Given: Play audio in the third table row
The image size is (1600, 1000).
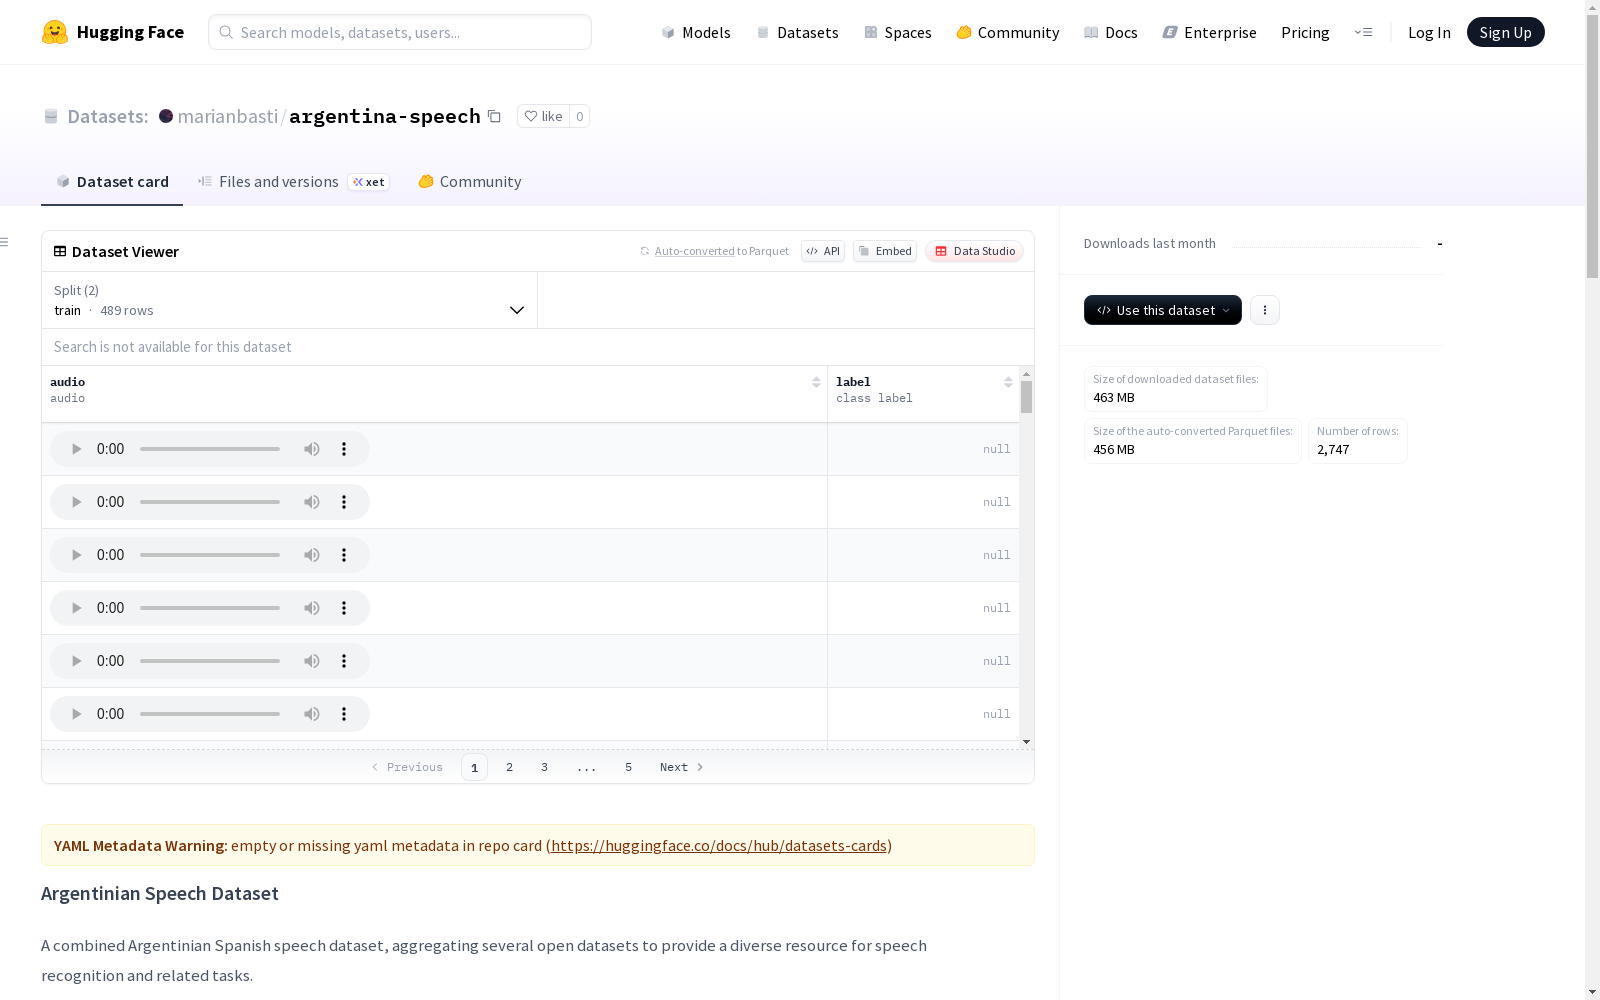Looking at the screenshot, I should pos(76,555).
